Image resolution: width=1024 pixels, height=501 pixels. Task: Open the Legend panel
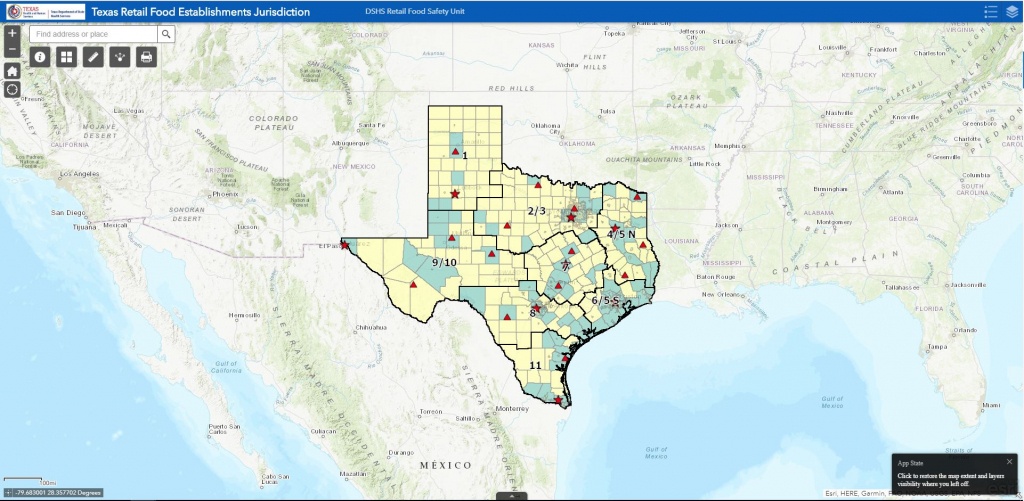pos(991,11)
